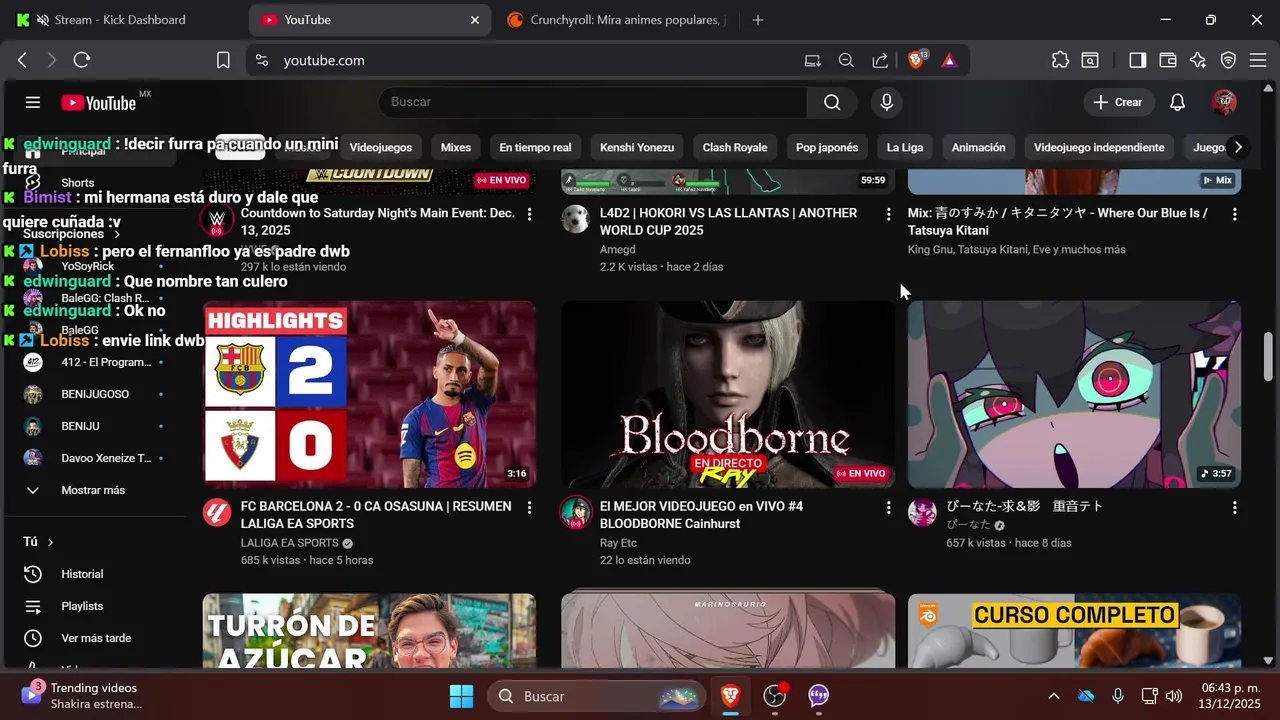Switch to the Stream - Kick Dashboard tab

(118, 20)
